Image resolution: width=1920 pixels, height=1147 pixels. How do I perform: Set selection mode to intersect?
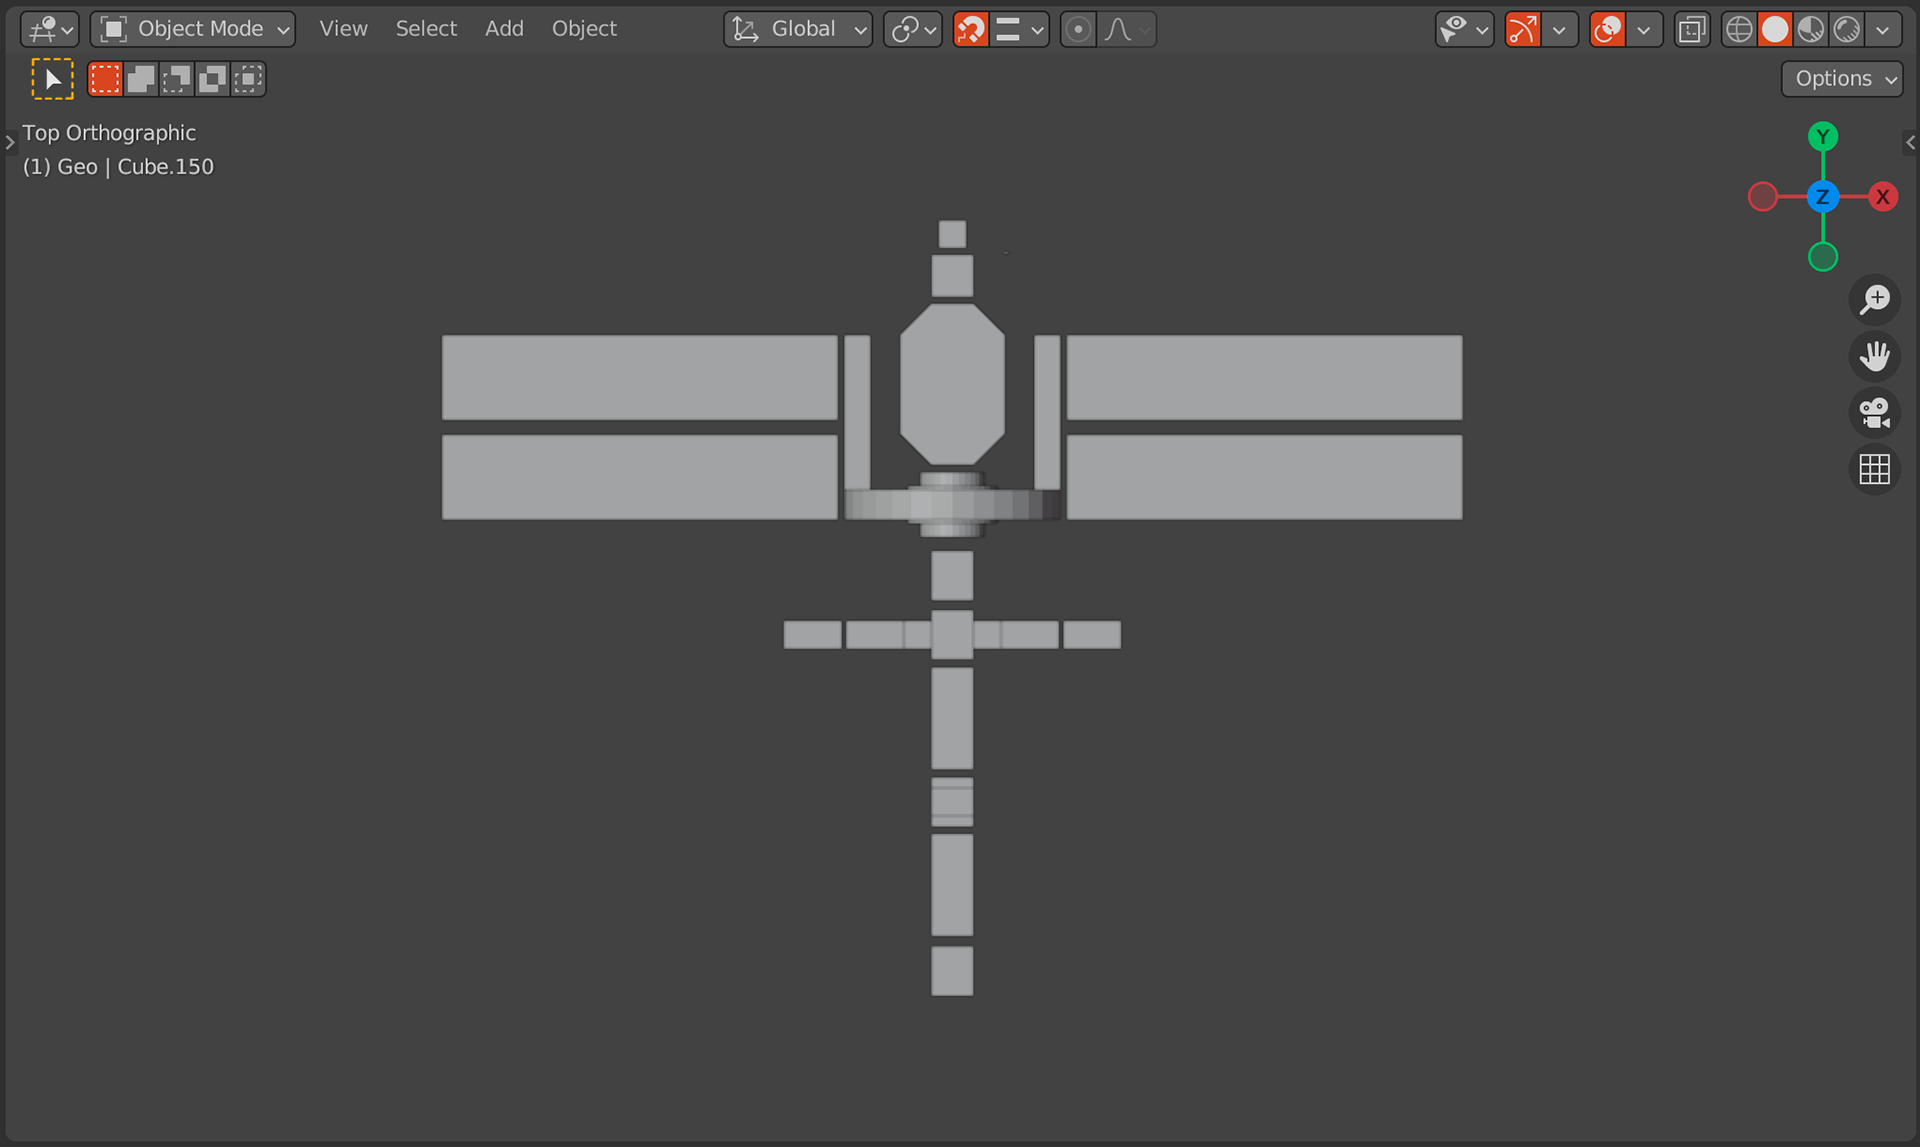(x=249, y=79)
